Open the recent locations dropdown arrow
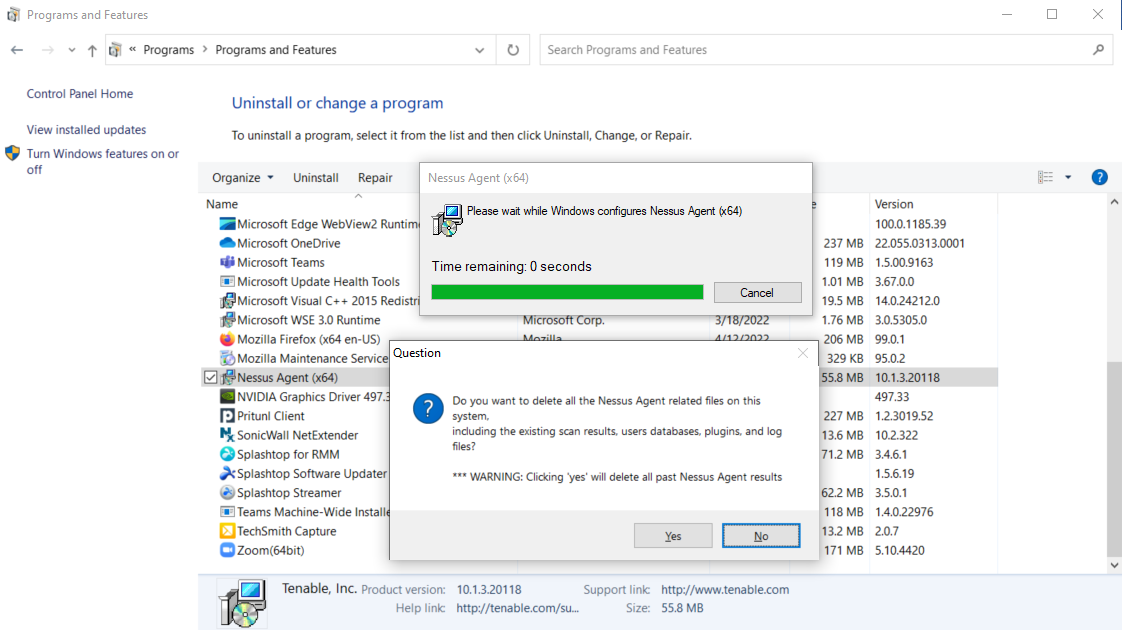Screen dimensions: 1122x630 72,50
